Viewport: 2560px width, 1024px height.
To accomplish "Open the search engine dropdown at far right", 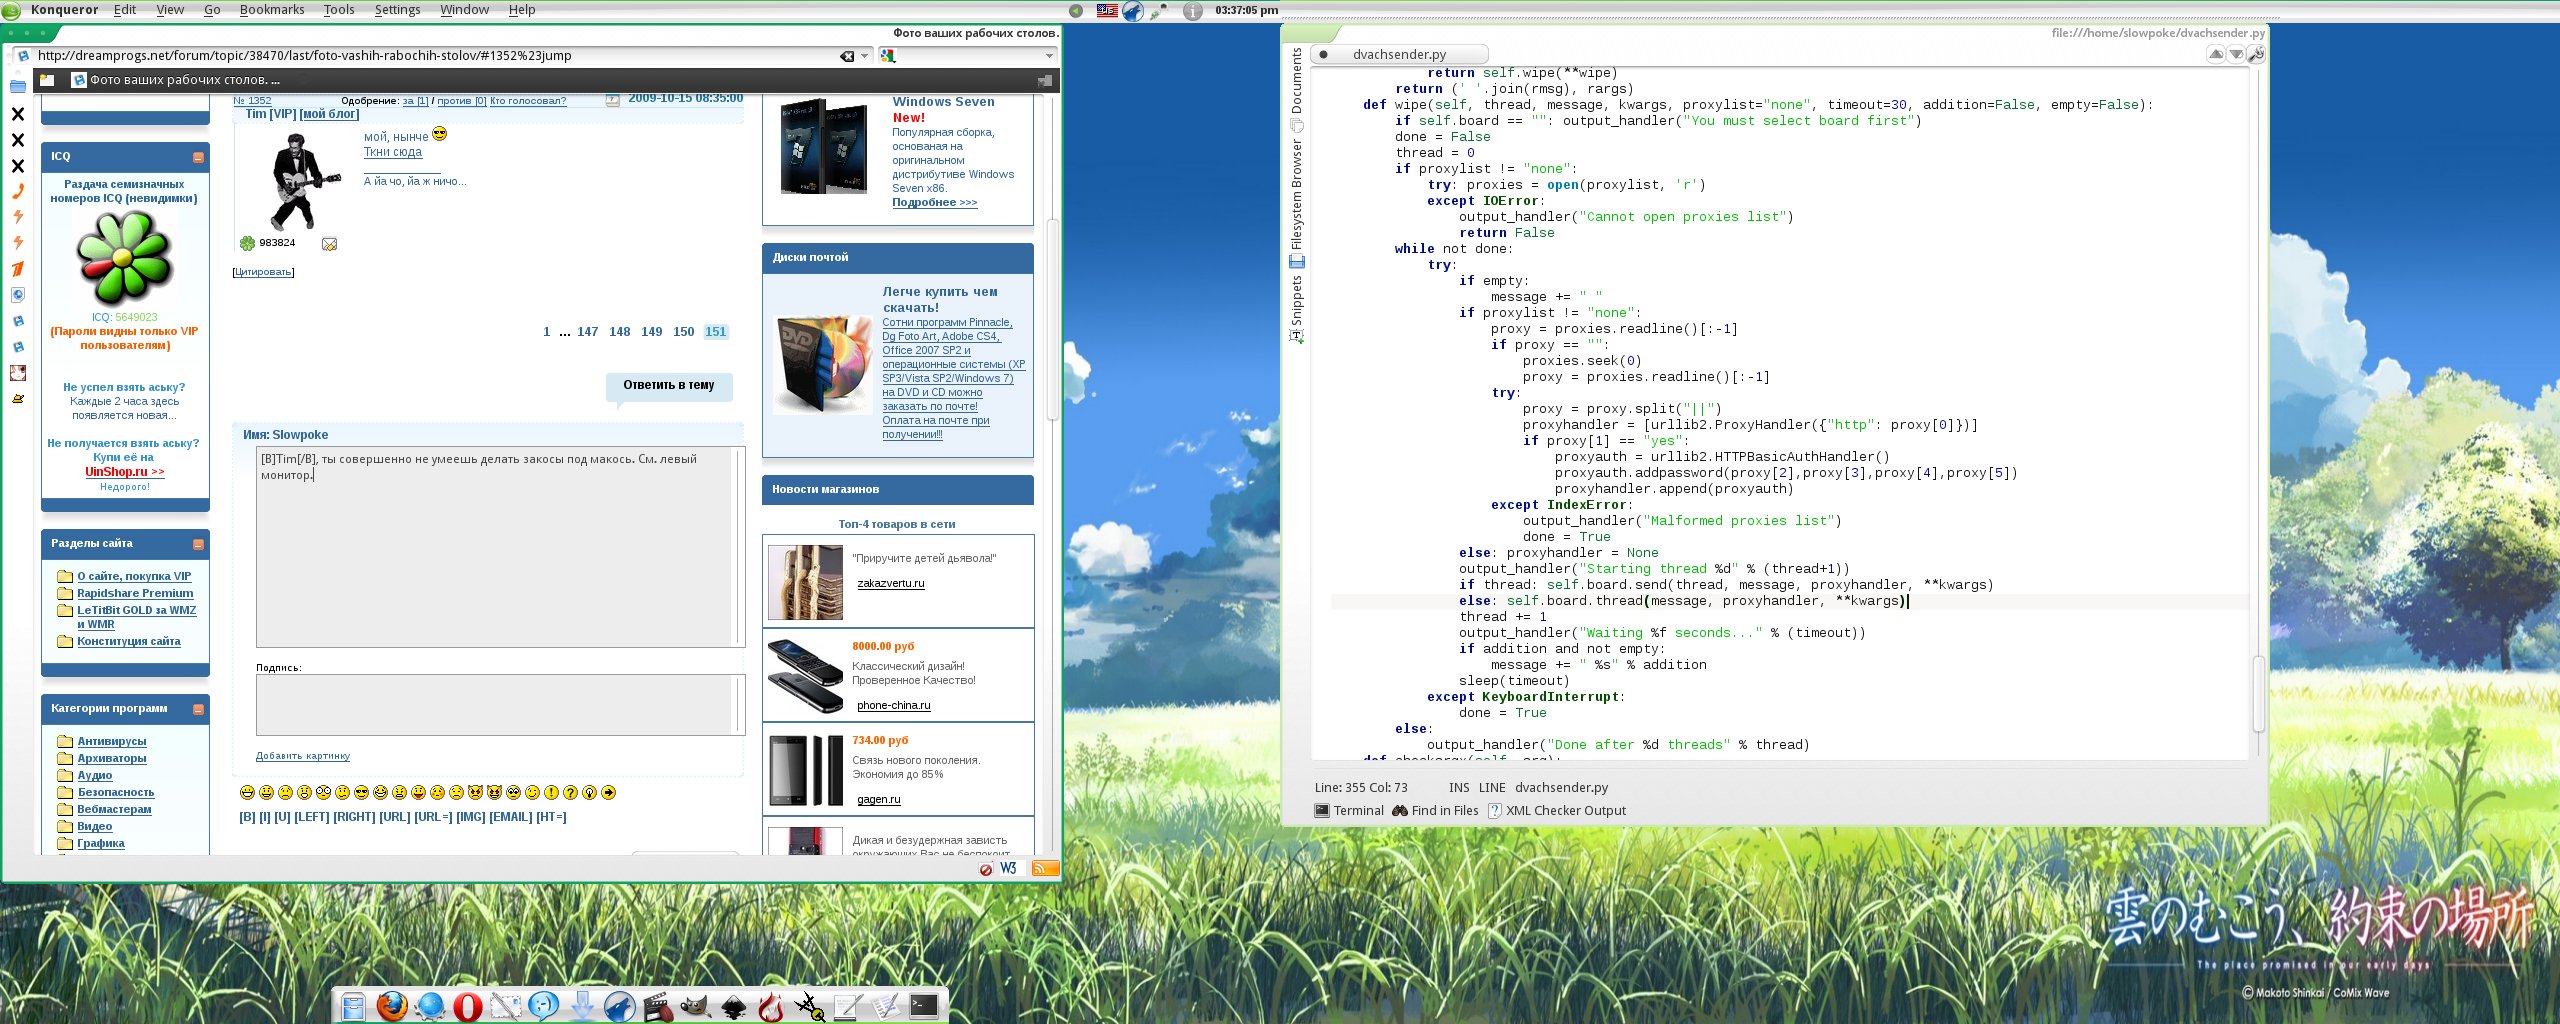I will point(1049,56).
